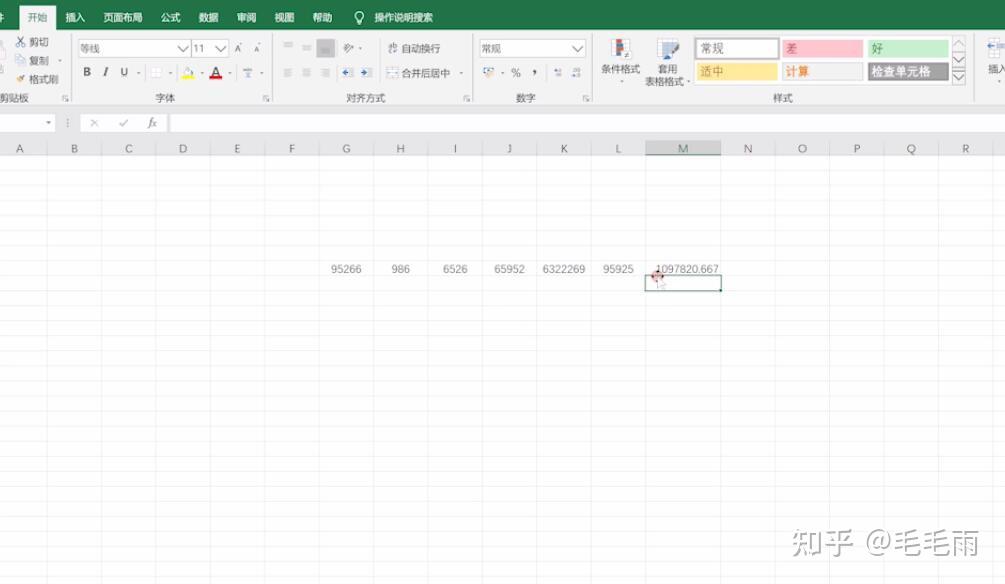Screen dimensions: 1005x584
Task: Switch to the Insert (插入) tab
Action: [75, 17]
